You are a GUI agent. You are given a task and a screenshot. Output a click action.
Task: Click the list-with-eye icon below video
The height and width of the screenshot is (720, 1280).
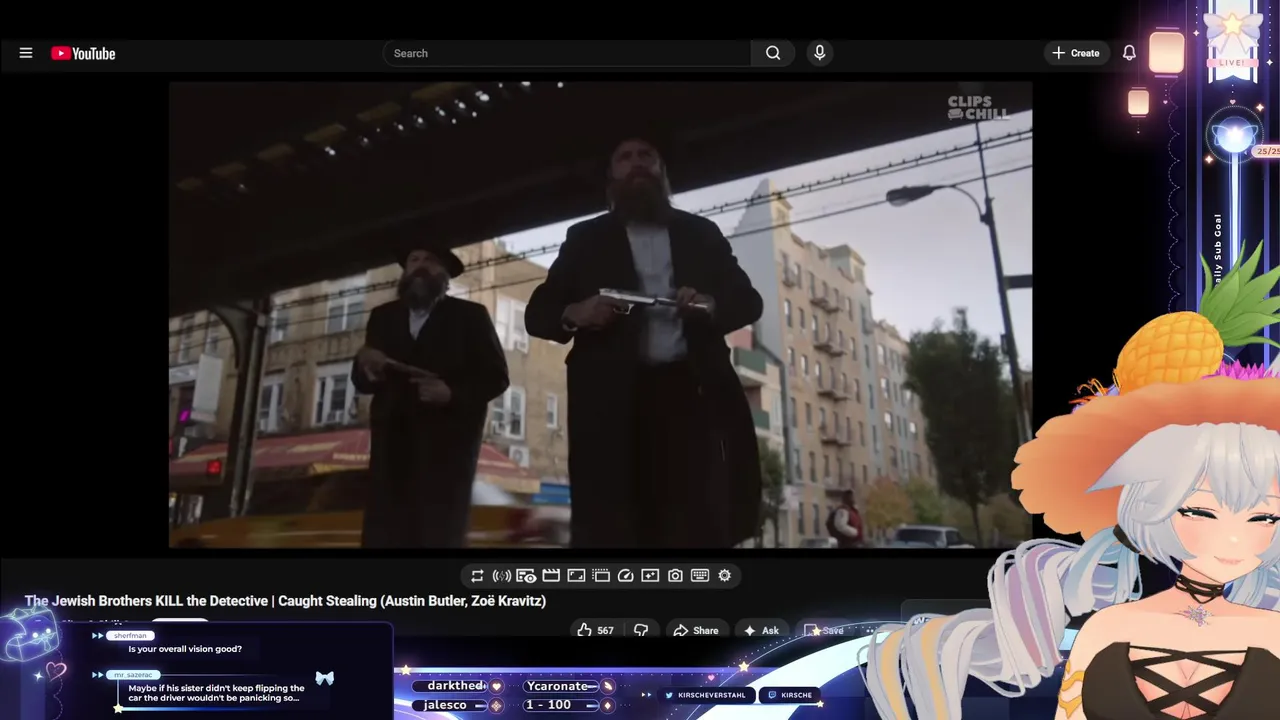coord(526,575)
